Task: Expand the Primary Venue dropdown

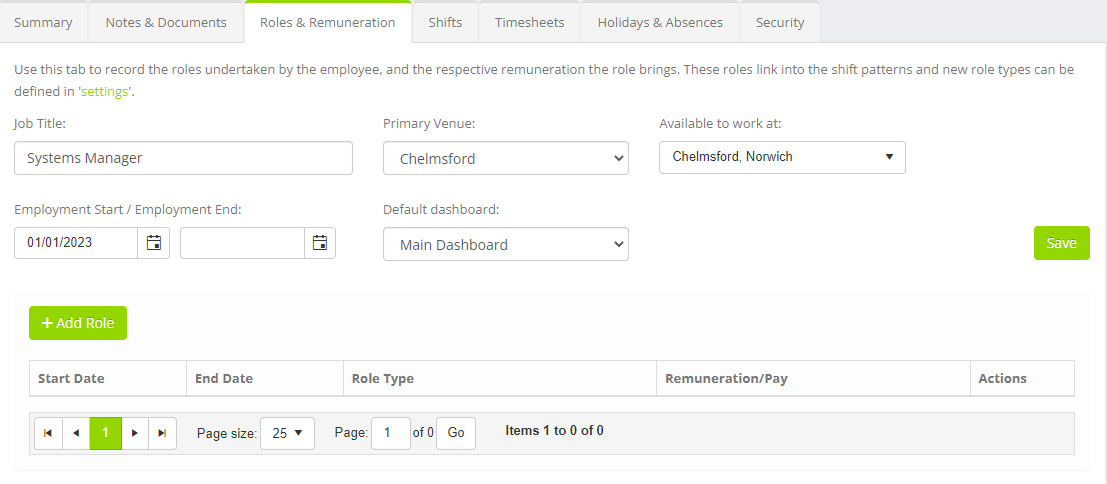Action: pyautogui.click(x=505, y=158)
